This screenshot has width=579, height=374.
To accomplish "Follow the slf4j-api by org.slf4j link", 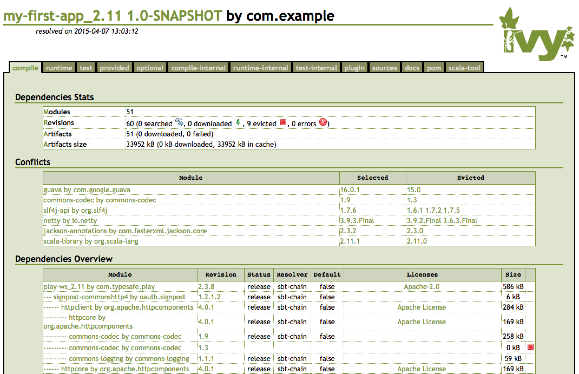I will click(75, 210).
